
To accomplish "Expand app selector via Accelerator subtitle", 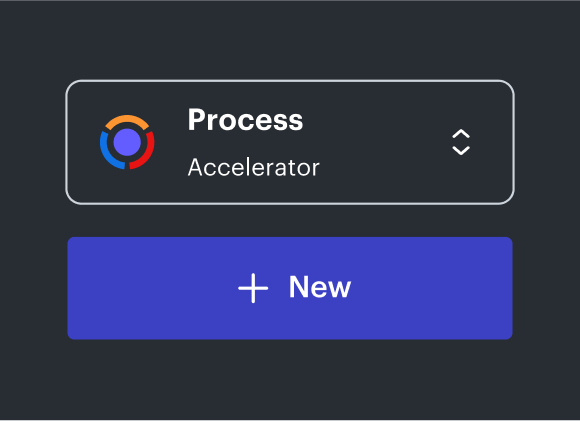I will coord(253,167).
